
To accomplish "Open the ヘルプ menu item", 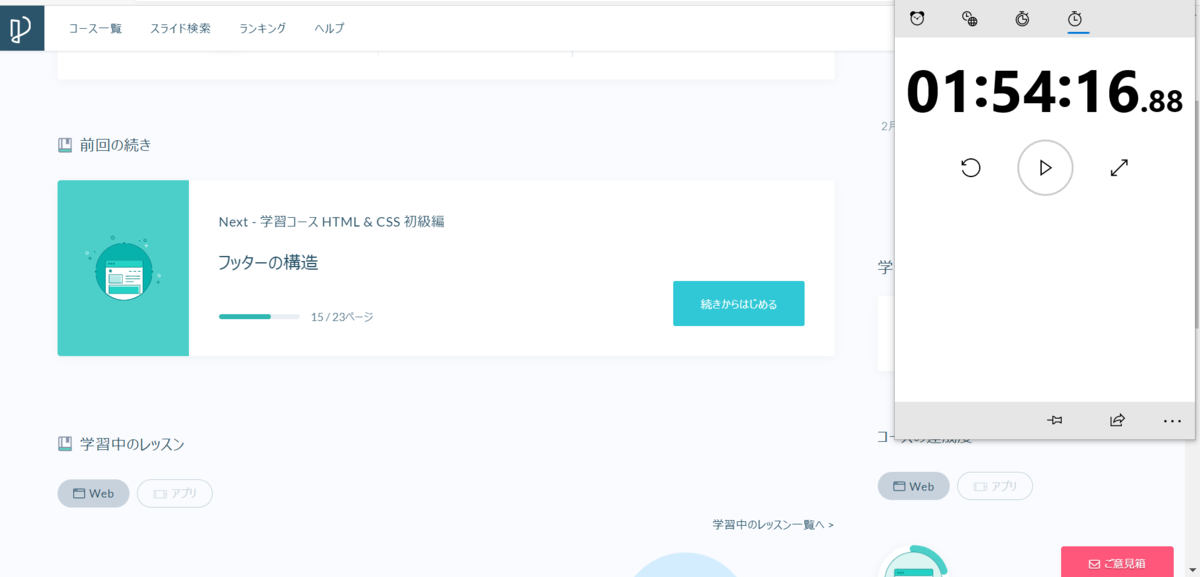I will point(329,29).
